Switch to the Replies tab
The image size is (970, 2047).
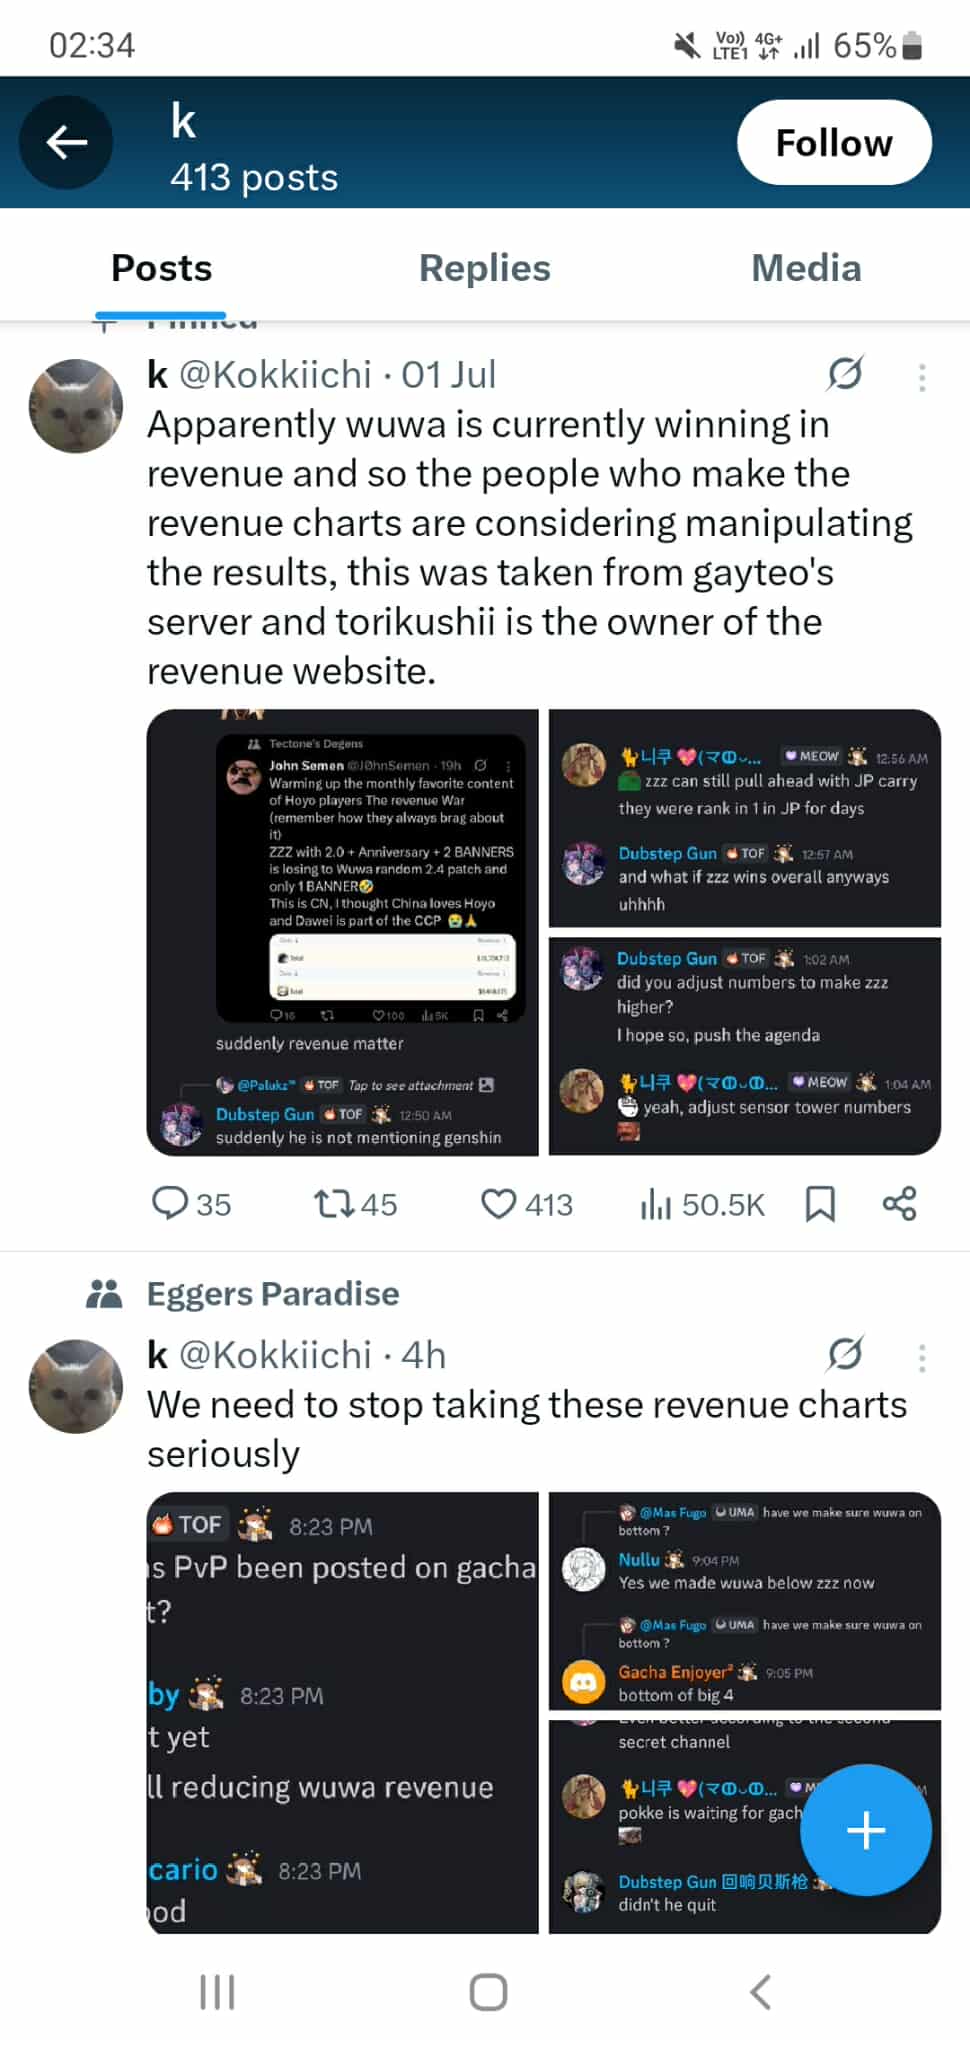pos(484,268)
